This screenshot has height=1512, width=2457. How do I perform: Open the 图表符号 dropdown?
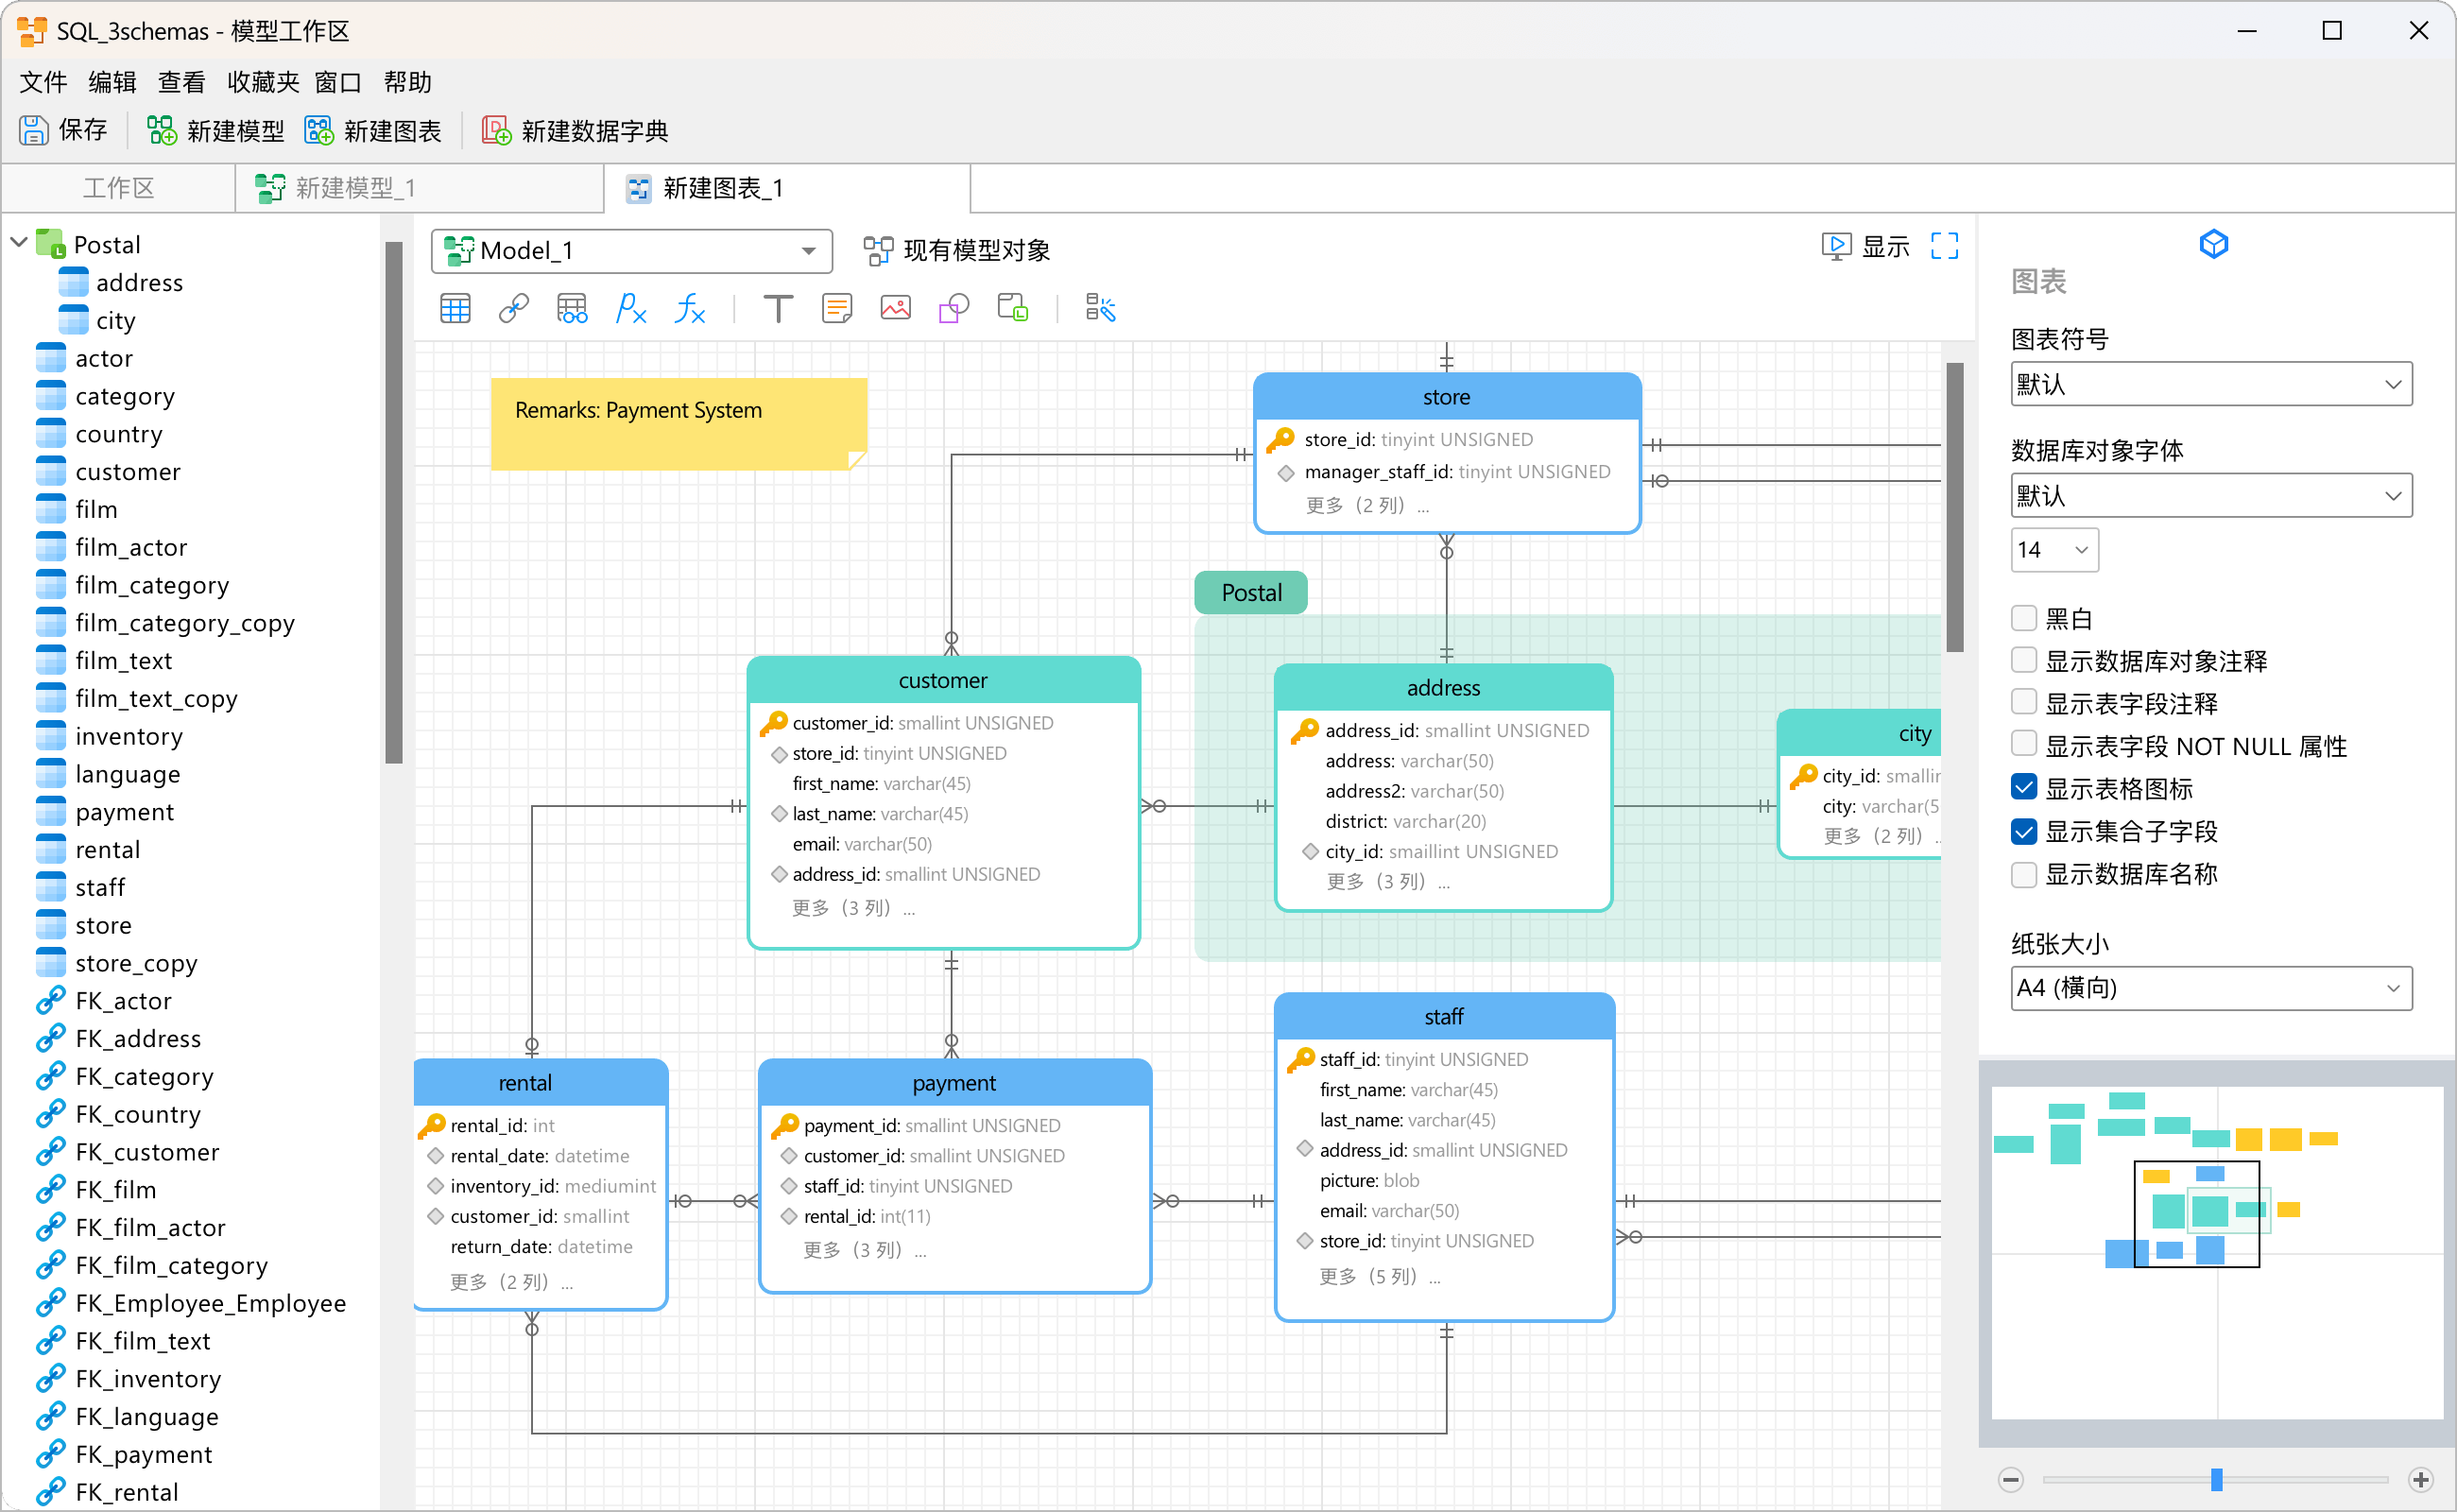pyautogui.click(x=2211, y=384)
